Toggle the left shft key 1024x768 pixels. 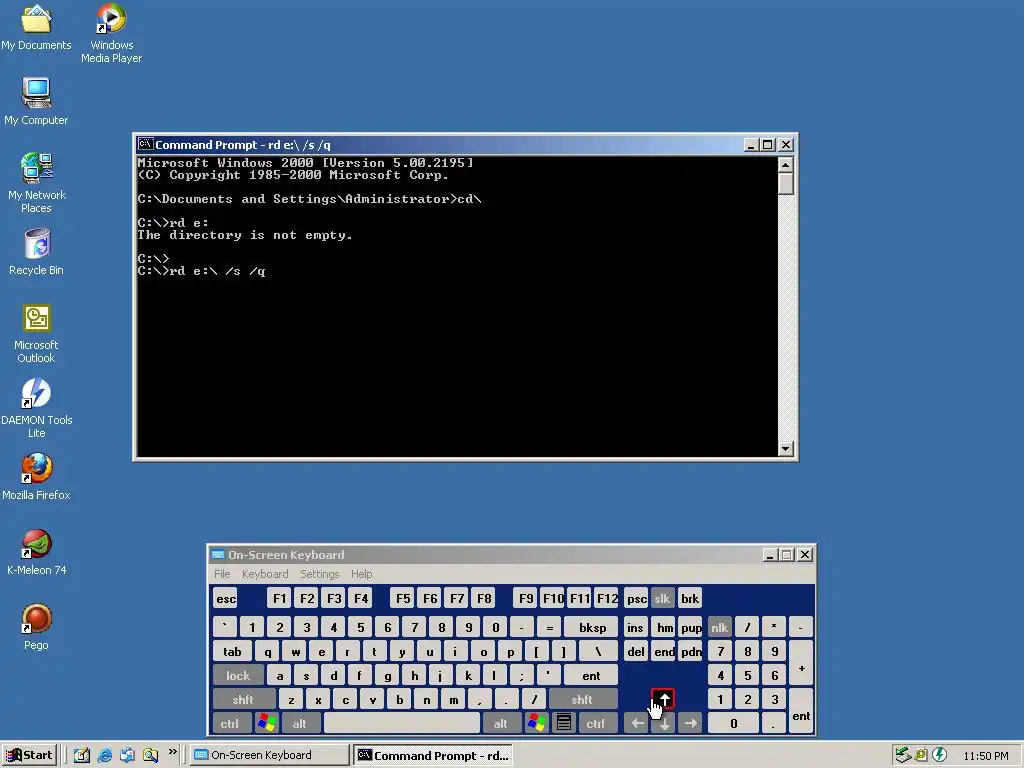(243, 699)
